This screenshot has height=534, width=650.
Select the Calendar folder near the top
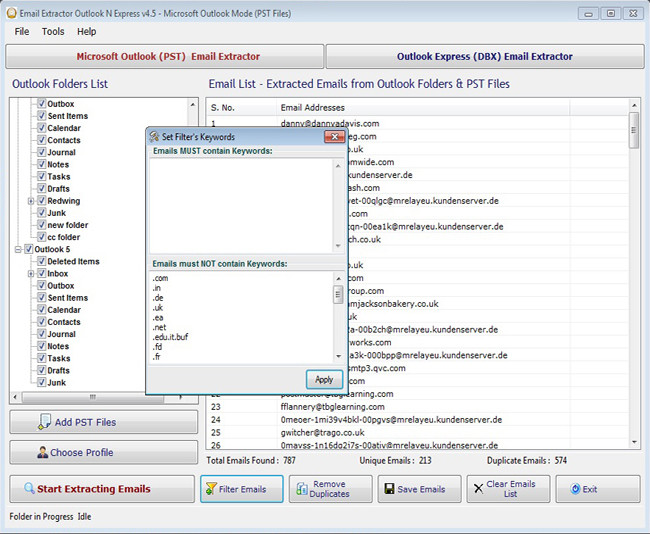point(64,128)
